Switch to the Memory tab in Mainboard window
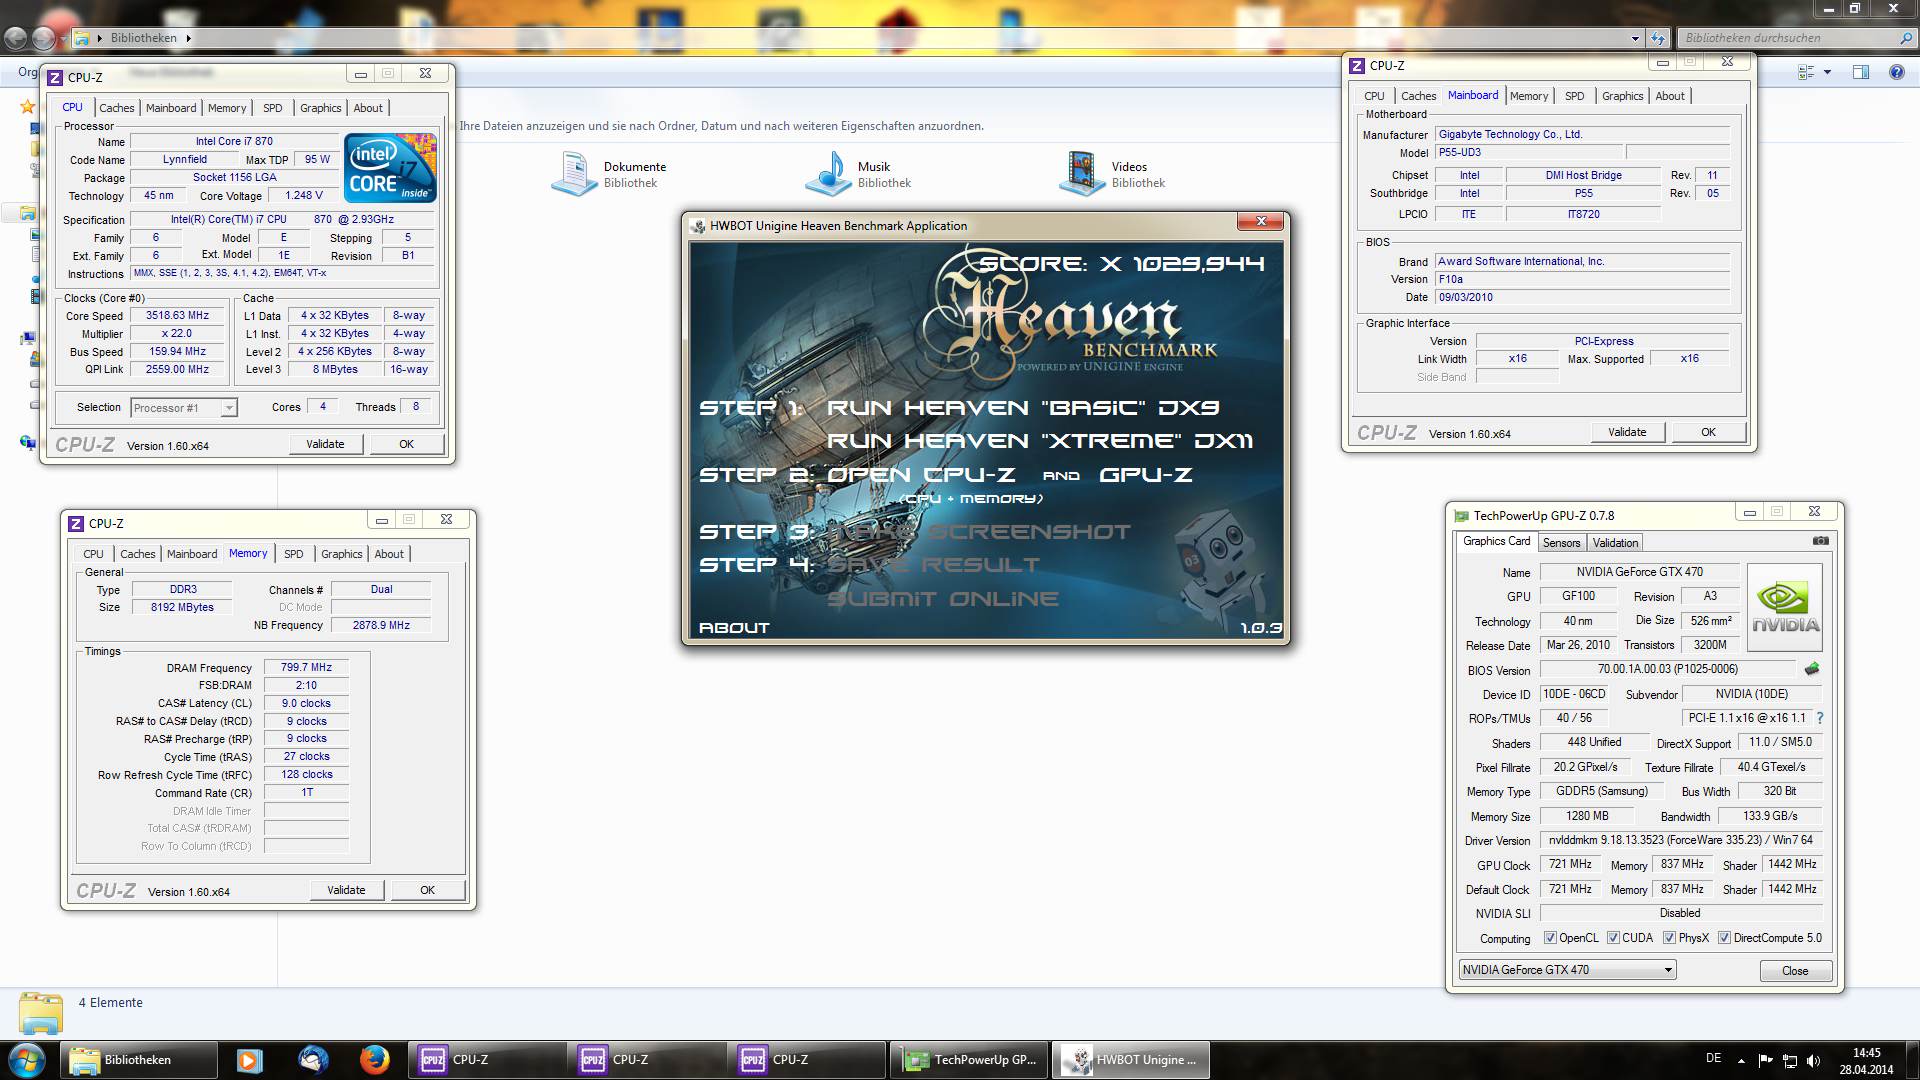Screen dimensions: 1920x1080 tap(1528, 96)
